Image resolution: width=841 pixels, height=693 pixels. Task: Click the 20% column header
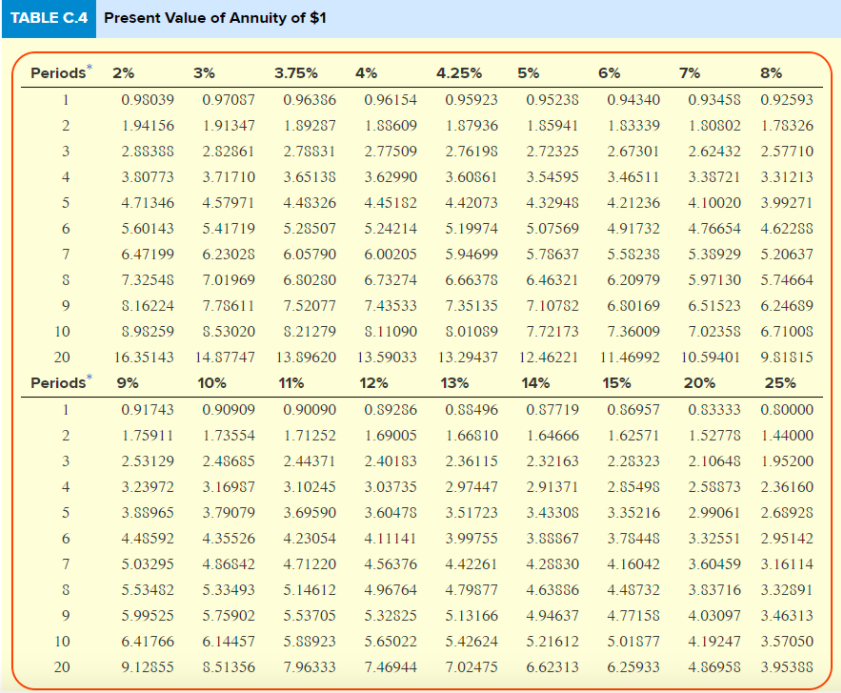(x=699, y=383)
